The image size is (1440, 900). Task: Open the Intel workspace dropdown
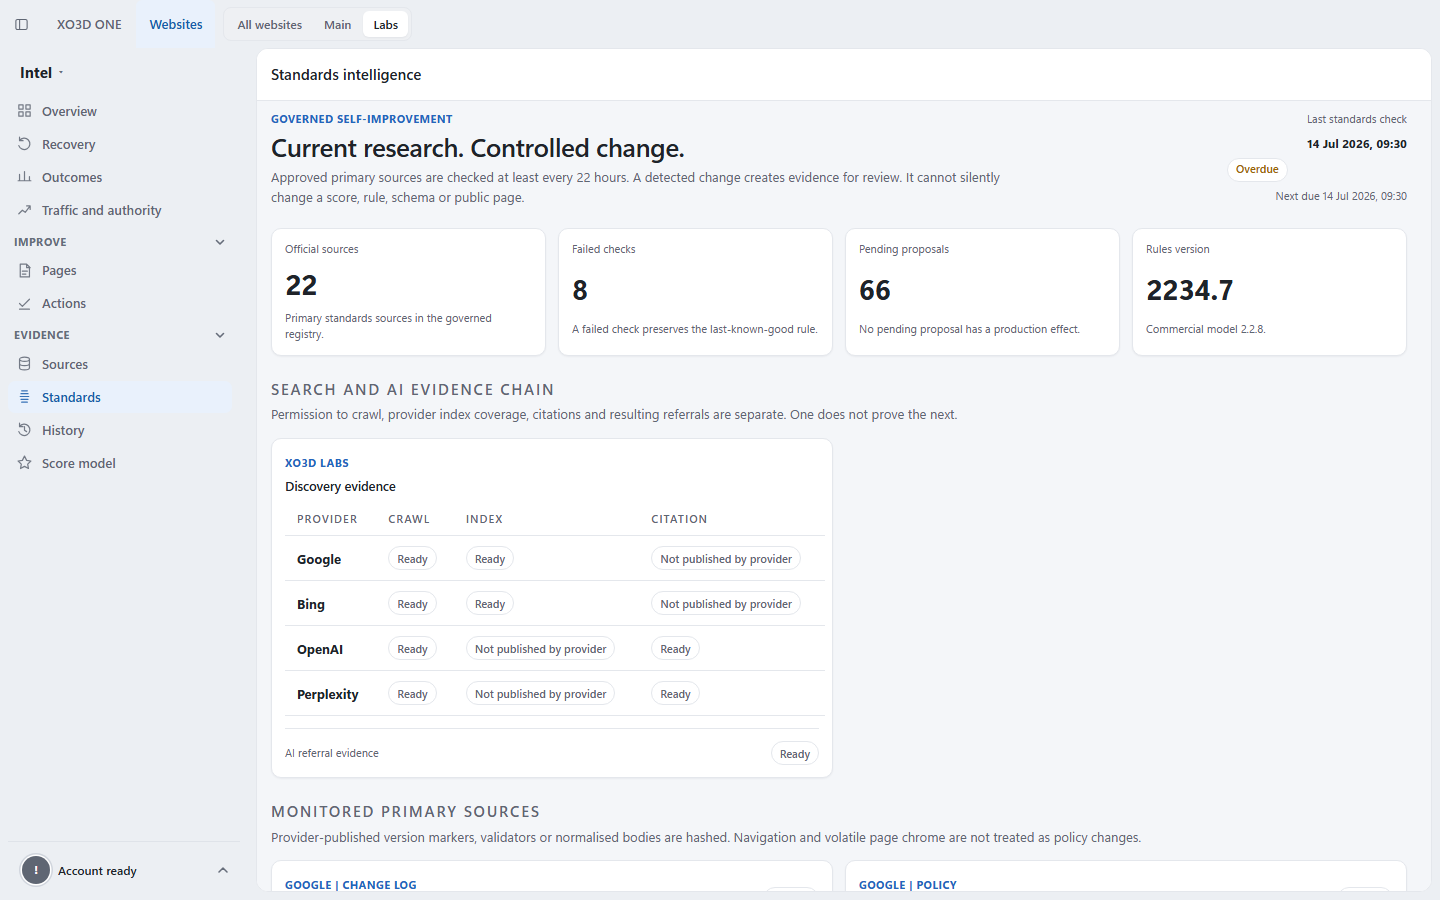point(42,73)
